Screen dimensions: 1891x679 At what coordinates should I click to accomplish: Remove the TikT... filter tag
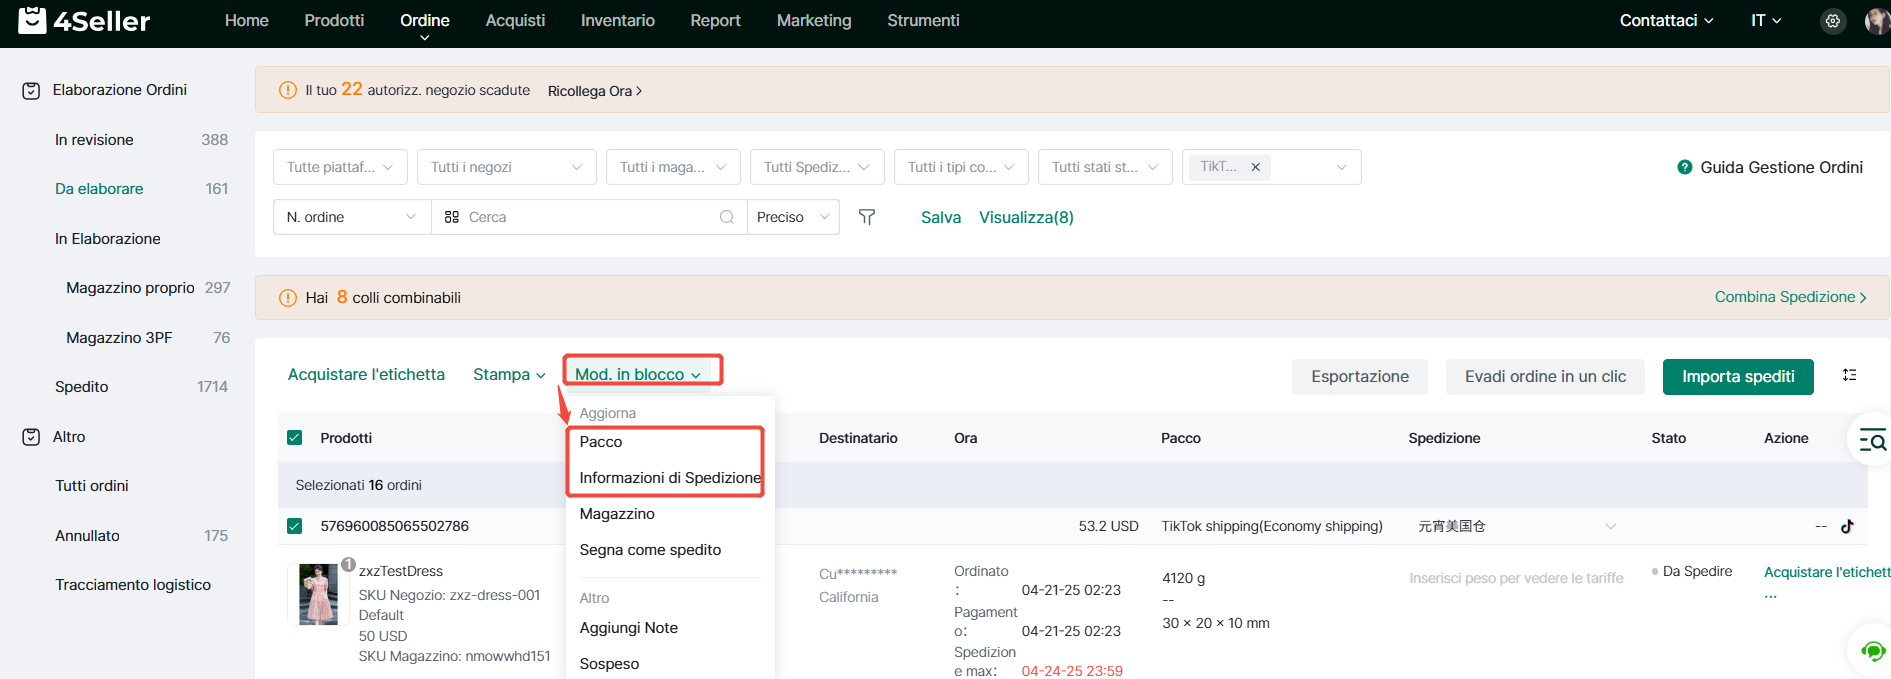click(x=1255, y=167)
